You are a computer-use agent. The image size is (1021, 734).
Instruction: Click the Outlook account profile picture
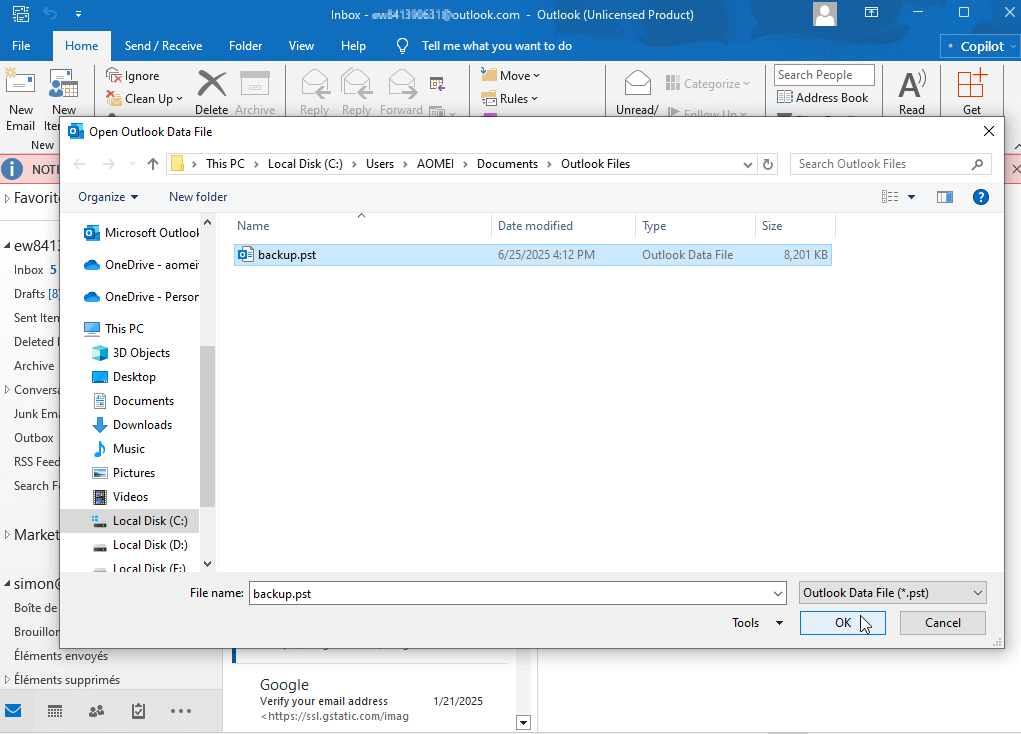pos(825,14)
